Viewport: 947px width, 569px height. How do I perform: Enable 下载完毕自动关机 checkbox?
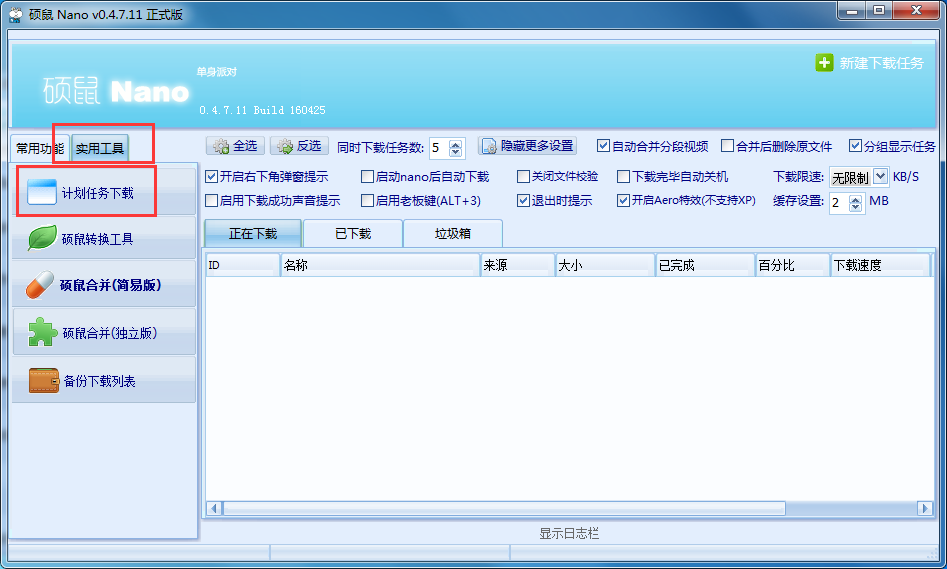pyautogui.click(x=623, y=176)
